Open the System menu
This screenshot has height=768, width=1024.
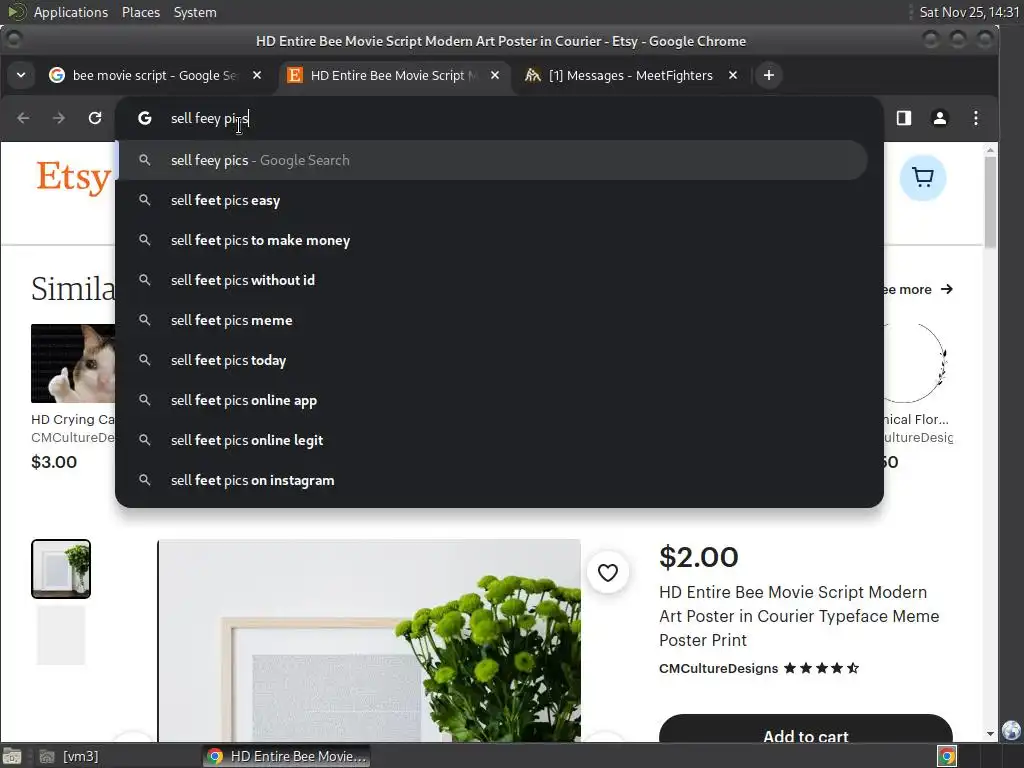pyautogui.click(x=195, y=12)
